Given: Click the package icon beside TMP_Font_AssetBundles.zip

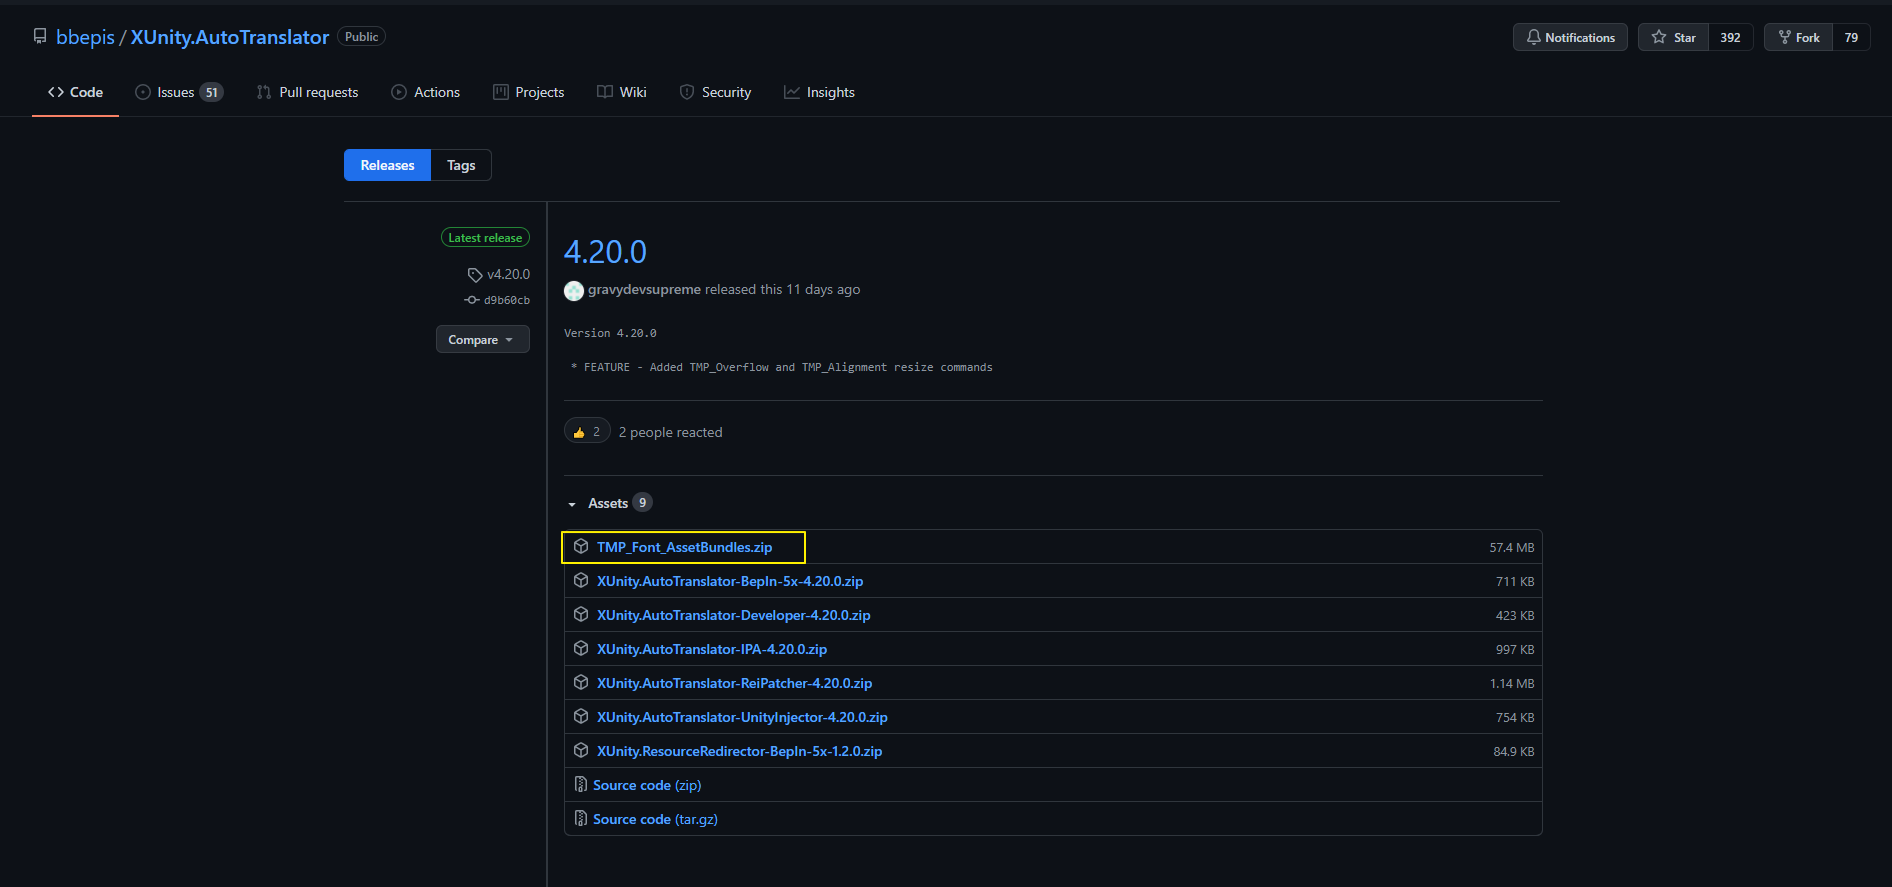Looking at the screenshot, I should click(581, 547).
